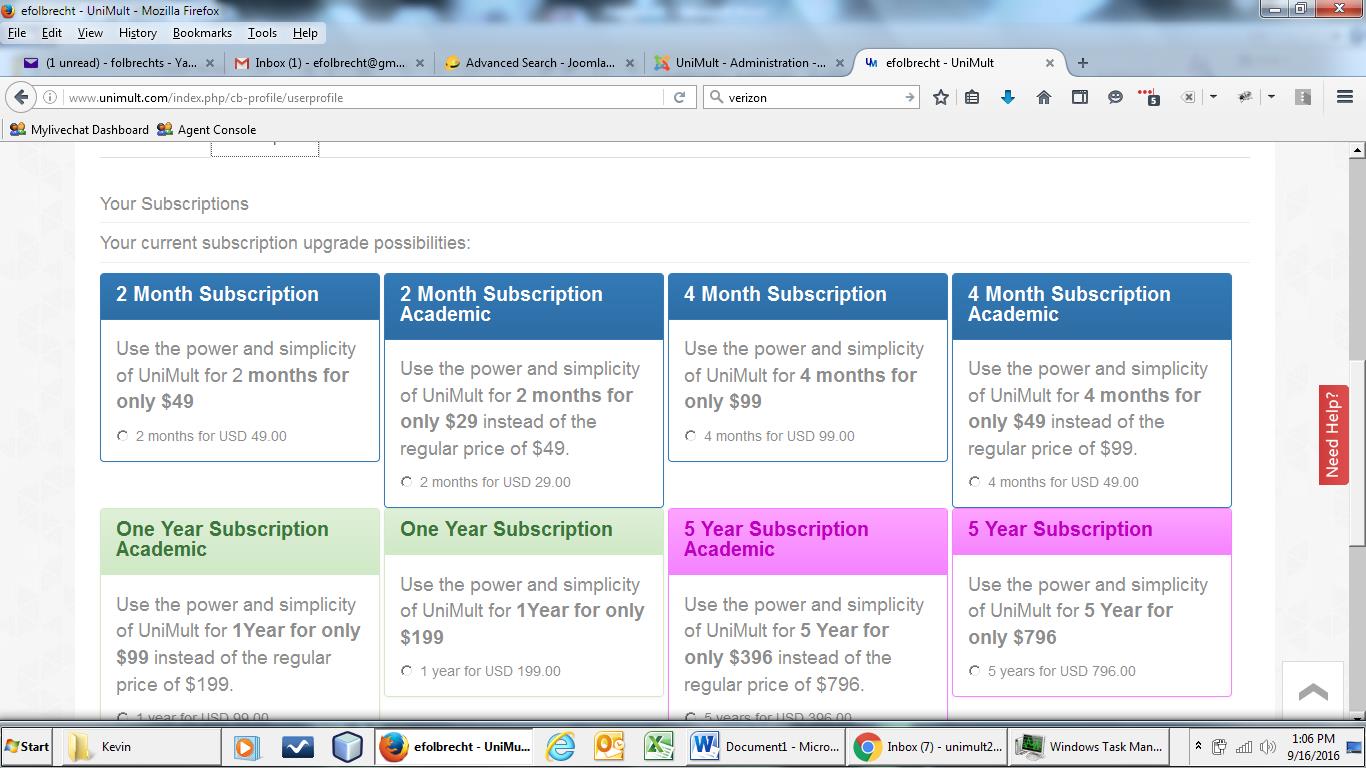The height and width of the screenshot is (768, 1366).
Task: Open the chat smiley toolbar icon
Action: [1115, 97]
